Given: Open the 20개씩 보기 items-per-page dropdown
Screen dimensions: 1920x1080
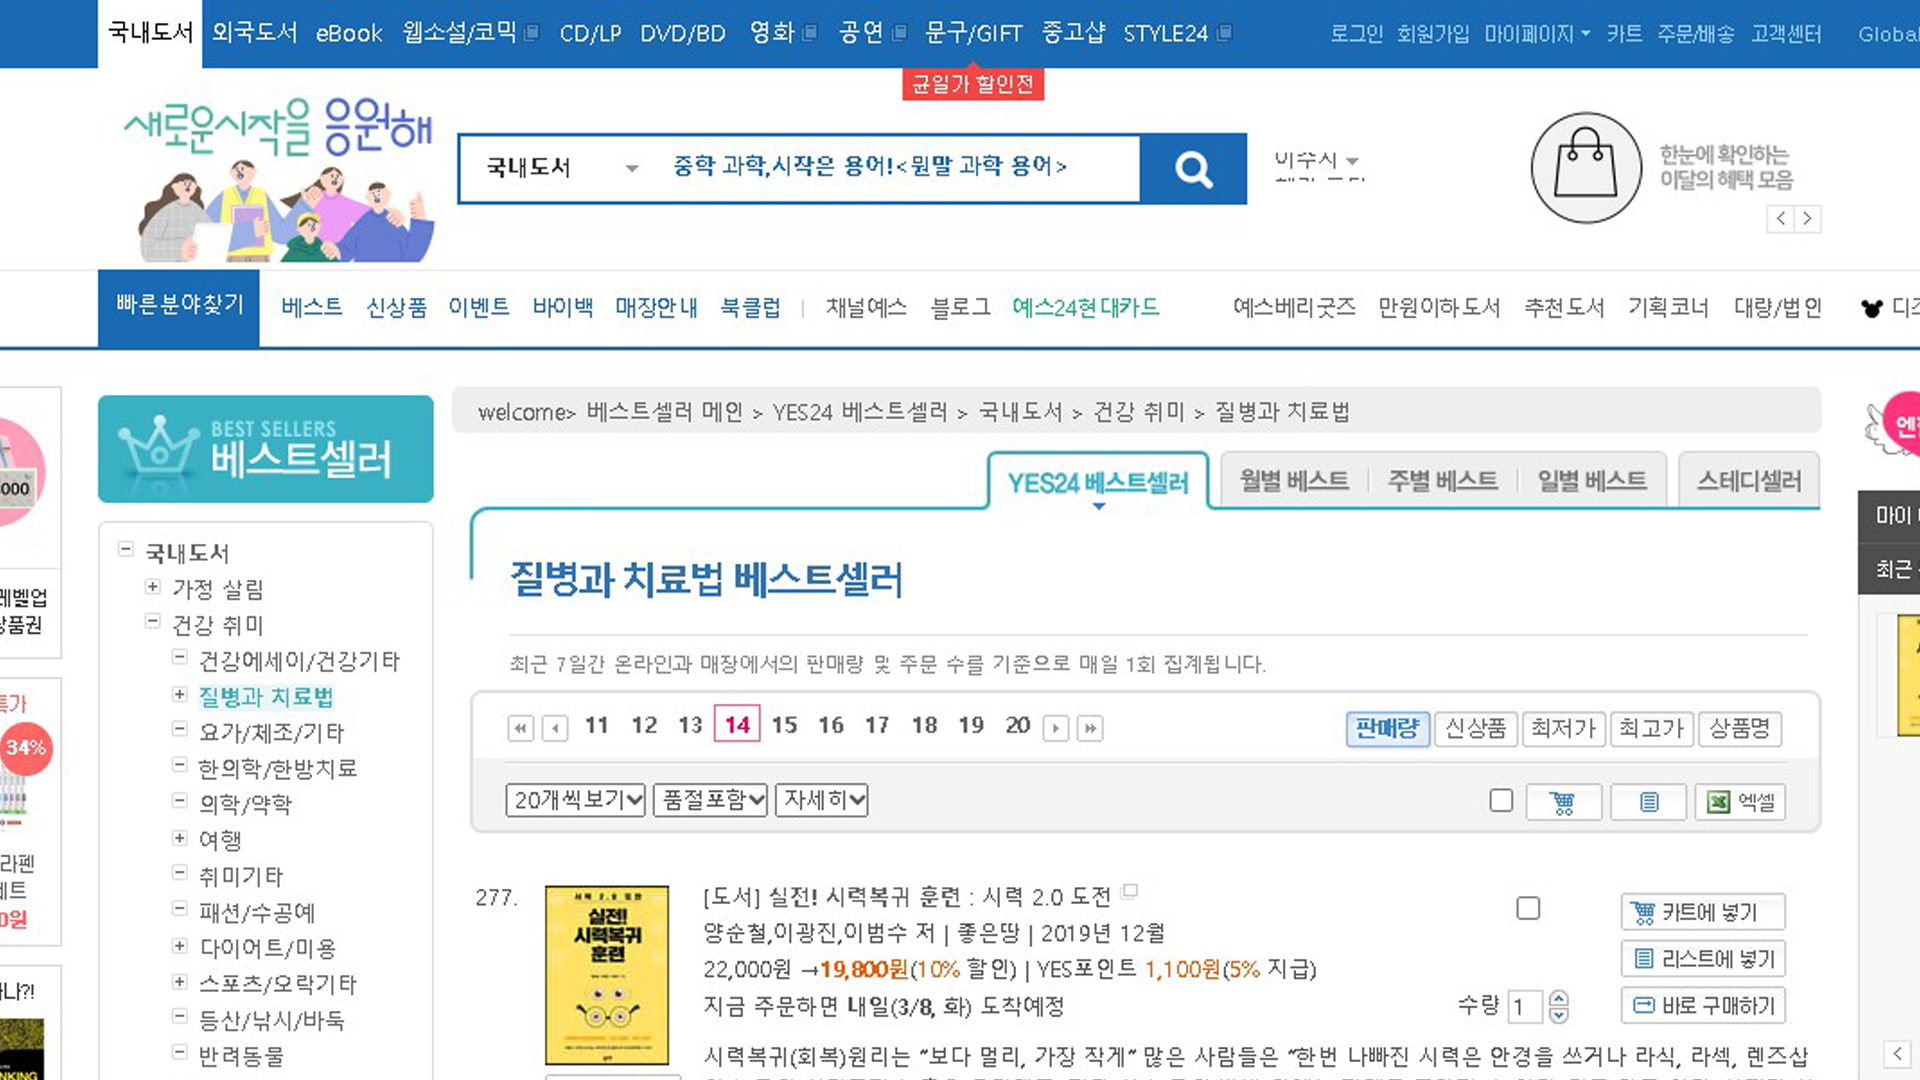Looking at the screenshot, I should pos(575,800).
